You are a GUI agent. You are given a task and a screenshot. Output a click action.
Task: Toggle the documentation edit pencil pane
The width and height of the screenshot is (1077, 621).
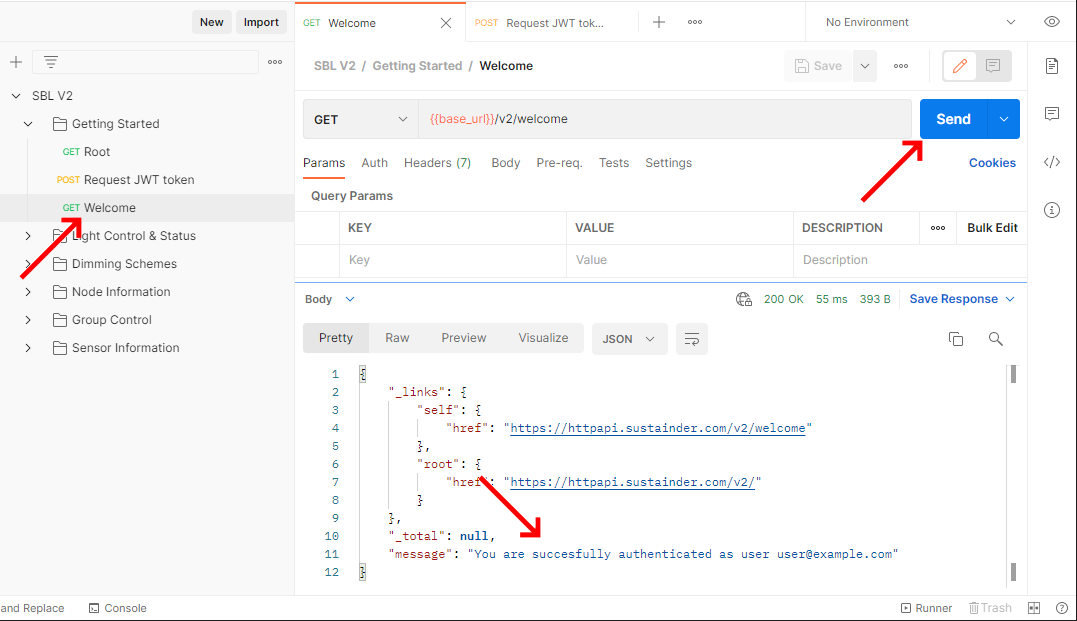(959, 65)
